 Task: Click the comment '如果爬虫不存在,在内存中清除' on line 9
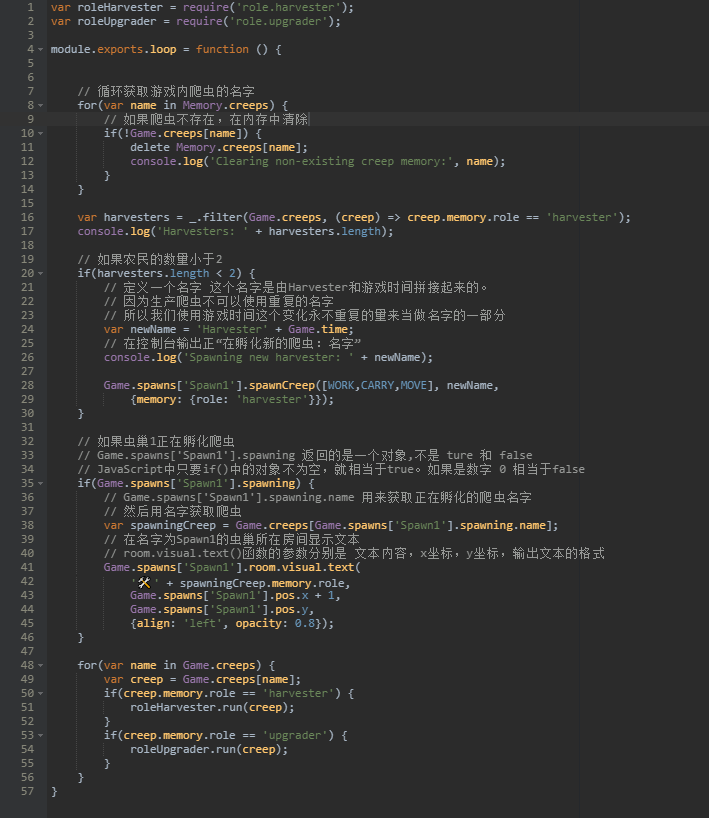pyautogui.click(x=206, y=119)
